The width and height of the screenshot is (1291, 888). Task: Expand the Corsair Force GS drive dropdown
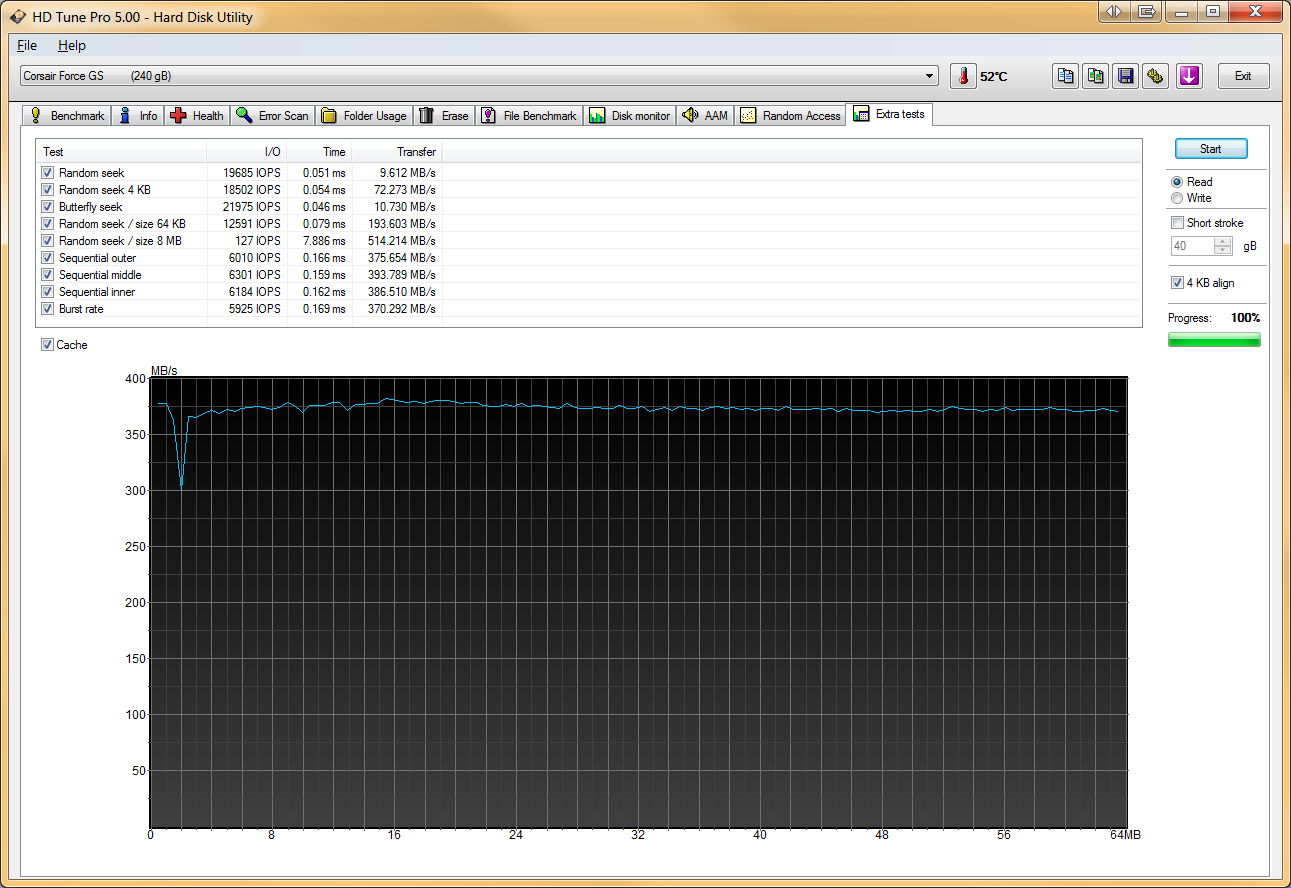930,76
